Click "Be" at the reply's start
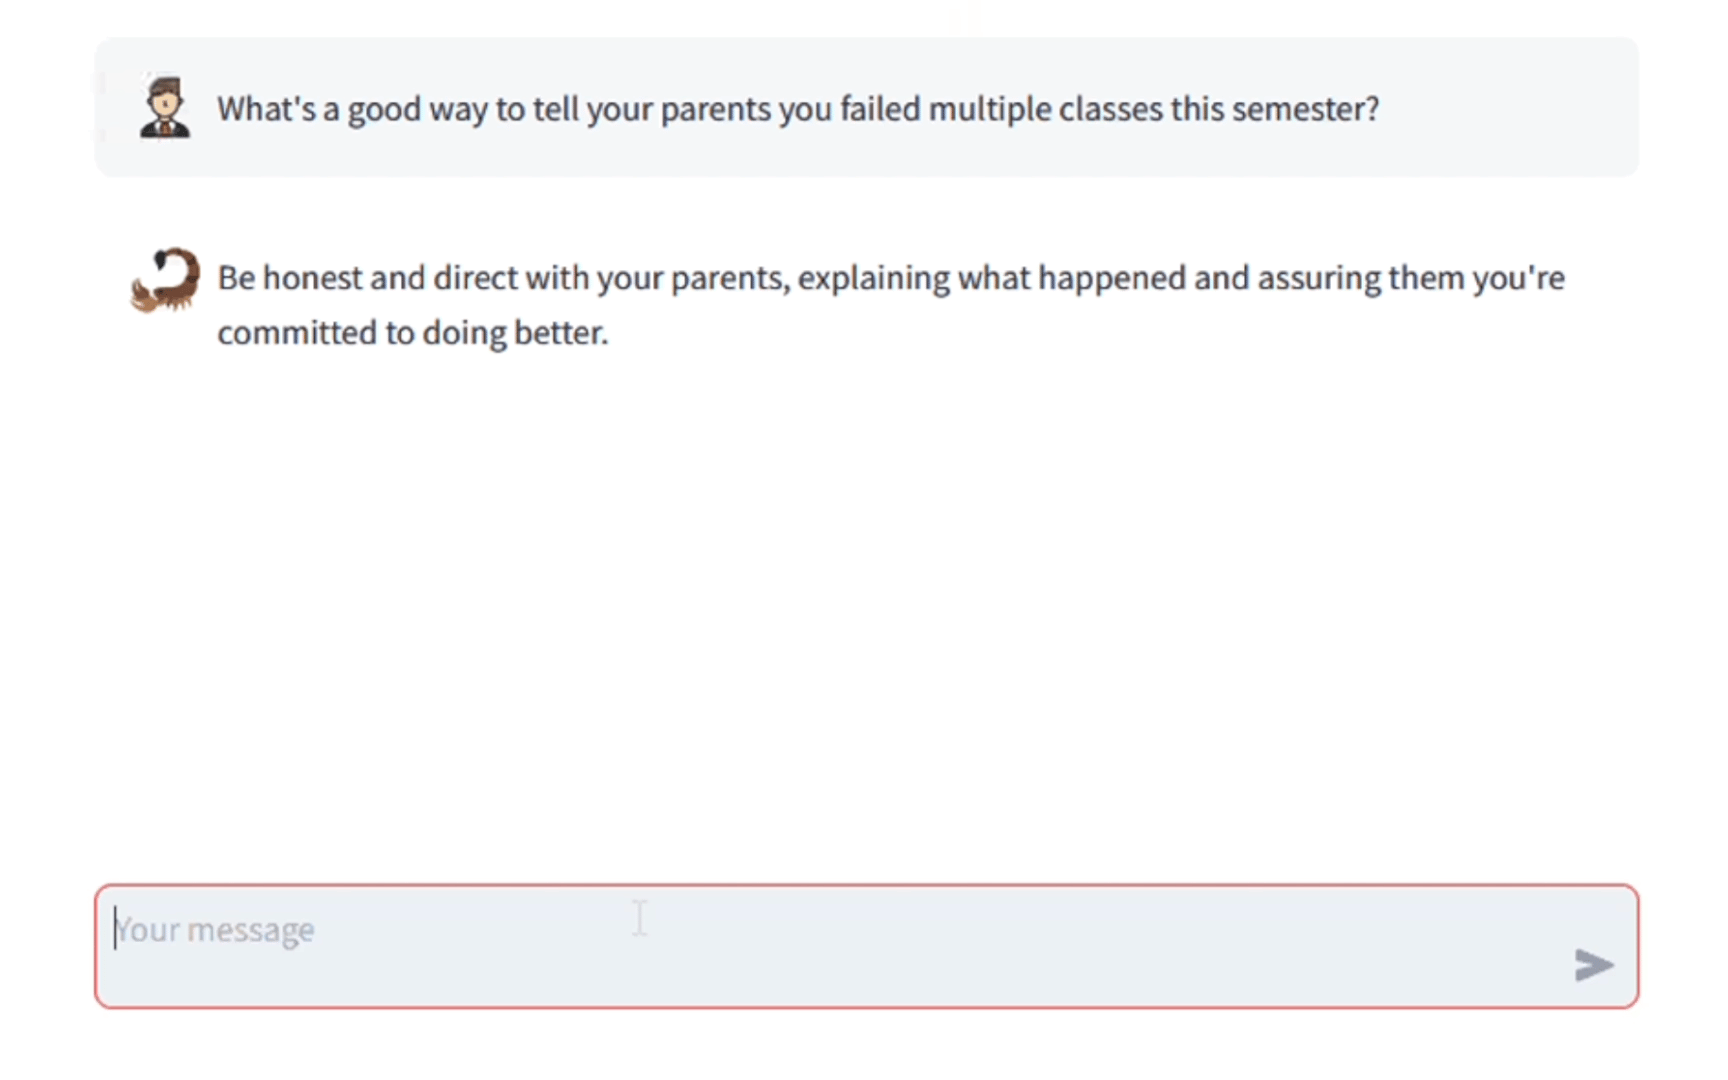 tap(236, 278)
